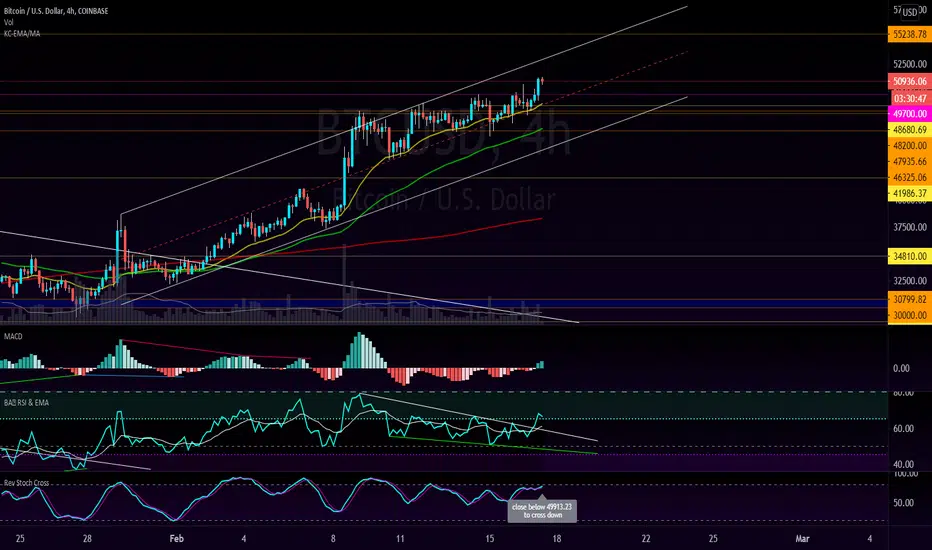Click the Feb date on time axis
The image size is (932, 550).
tap(177, 539)
